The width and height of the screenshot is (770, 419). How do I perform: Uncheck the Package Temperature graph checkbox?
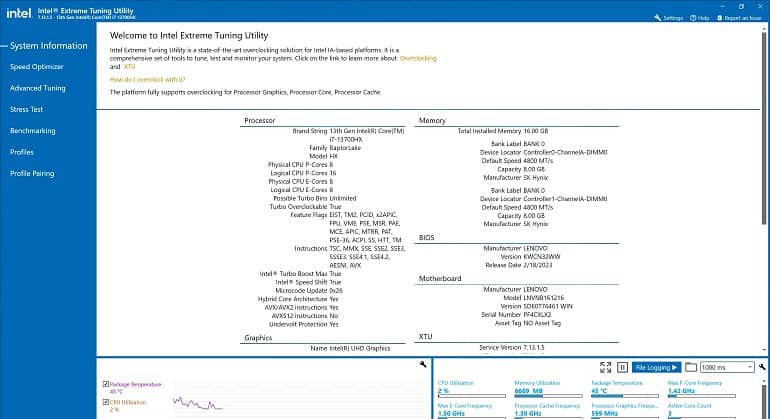tap(106, 384)
